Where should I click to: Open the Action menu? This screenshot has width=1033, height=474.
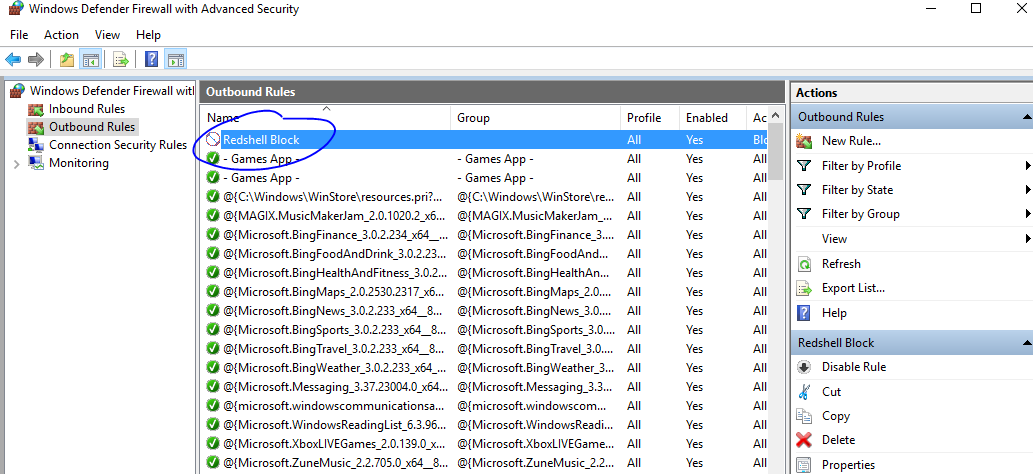[x=61, y=35]
